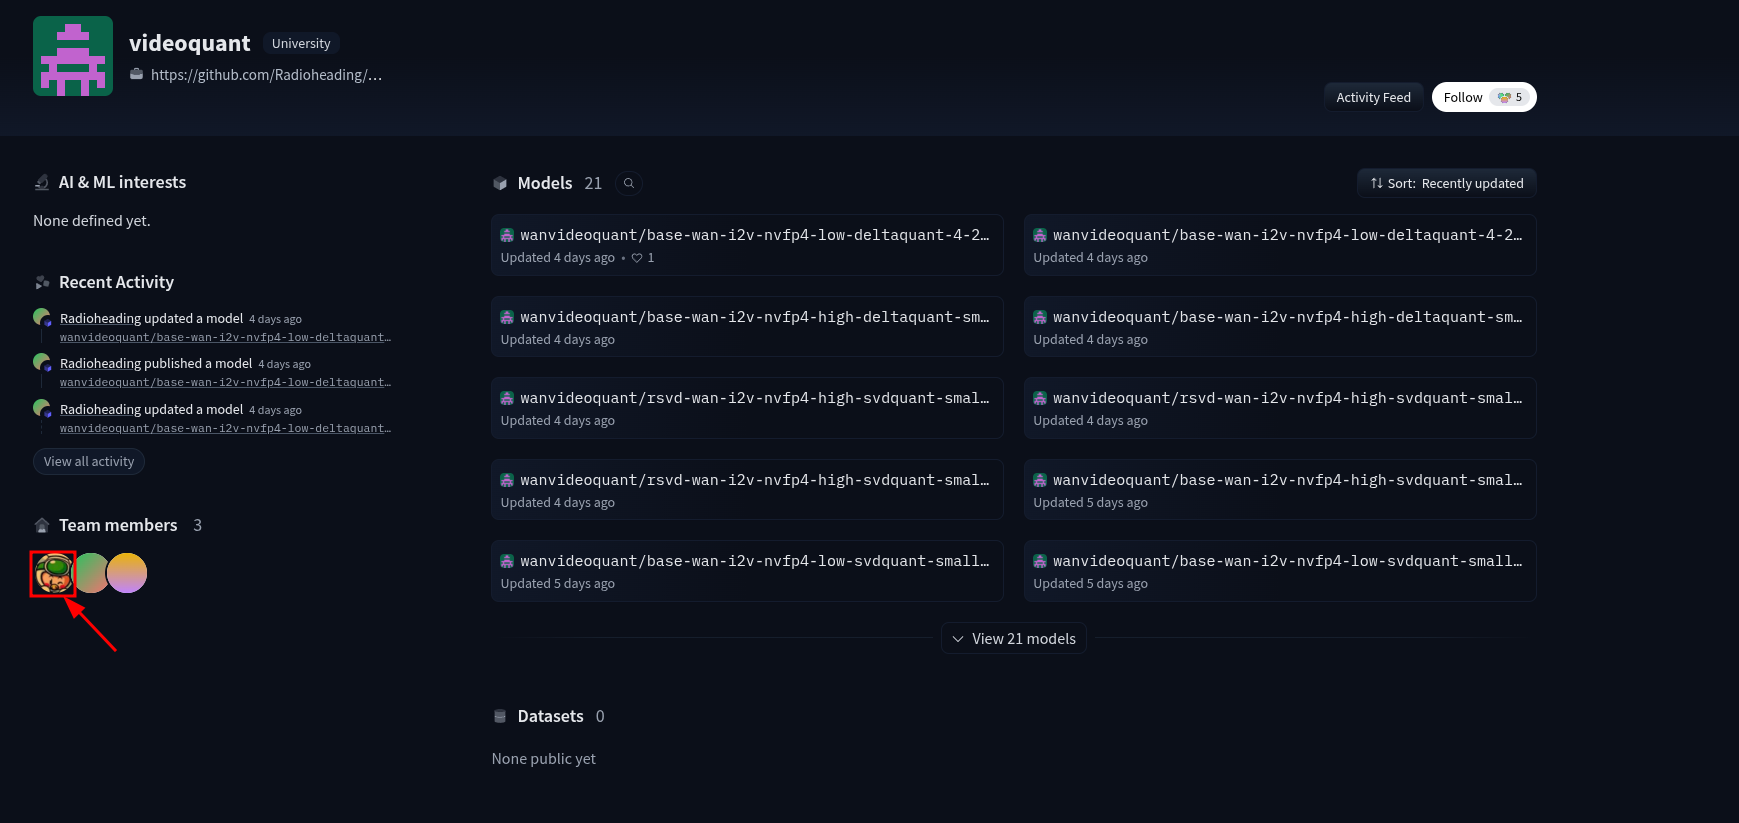Image resolution: width=1739 pixels, height=823 pixels.
Task: Click the link icon beside the GitHub URL
Action: click(137, 74)
